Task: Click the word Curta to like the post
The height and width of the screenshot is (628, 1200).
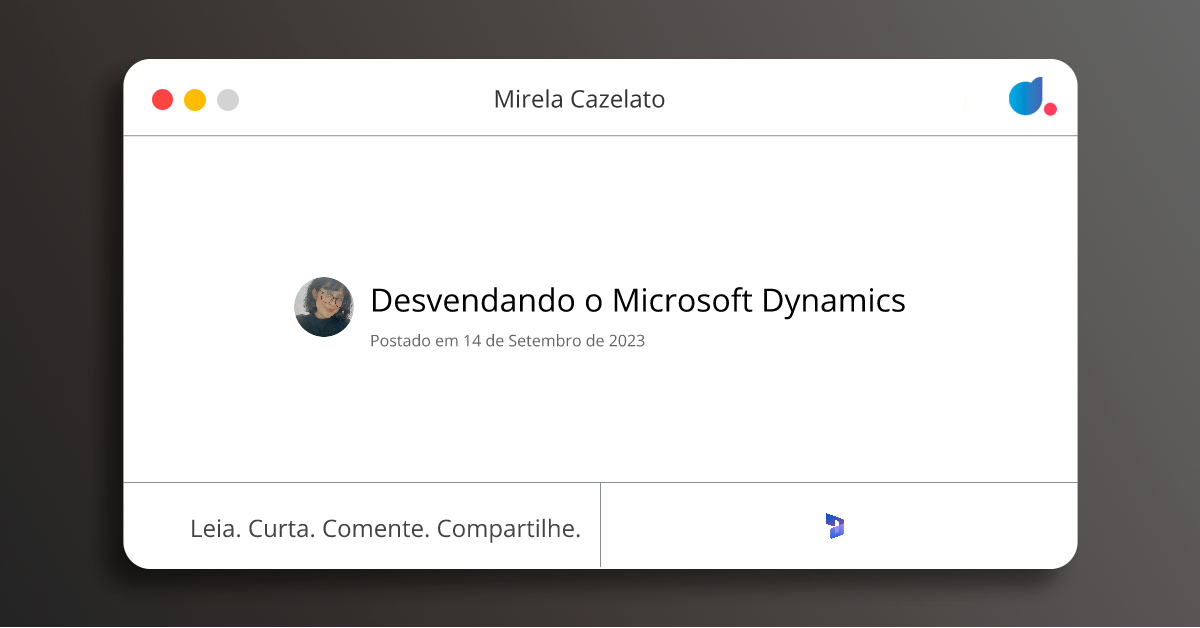Action: (281, 527)
